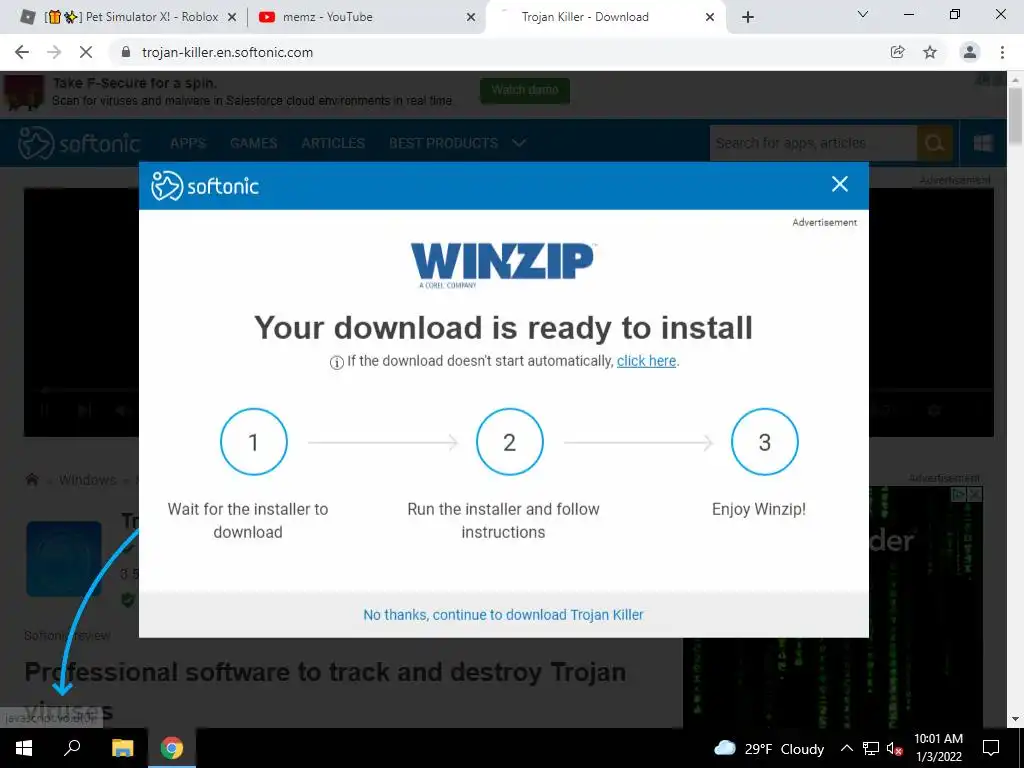Click Watch demo button in F-Secure ad

[x=525, y=90]
